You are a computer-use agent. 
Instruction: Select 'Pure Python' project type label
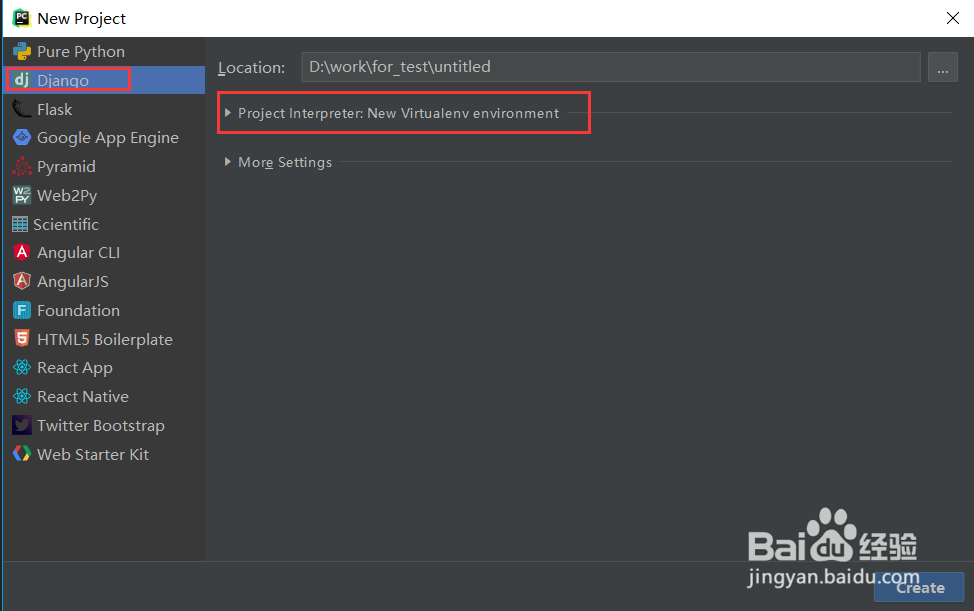click(81, 52)
